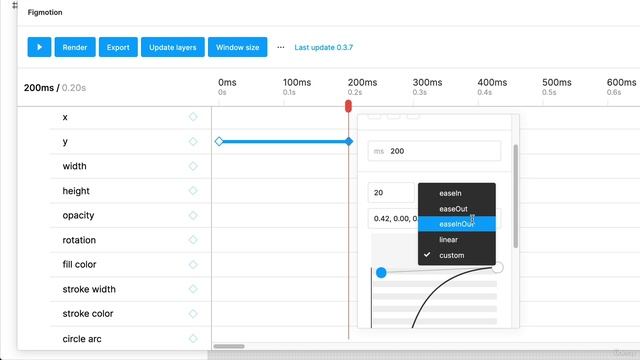The image size is (640, 360).
Task: Add keyframe diamond for x property
Action: 193,117
